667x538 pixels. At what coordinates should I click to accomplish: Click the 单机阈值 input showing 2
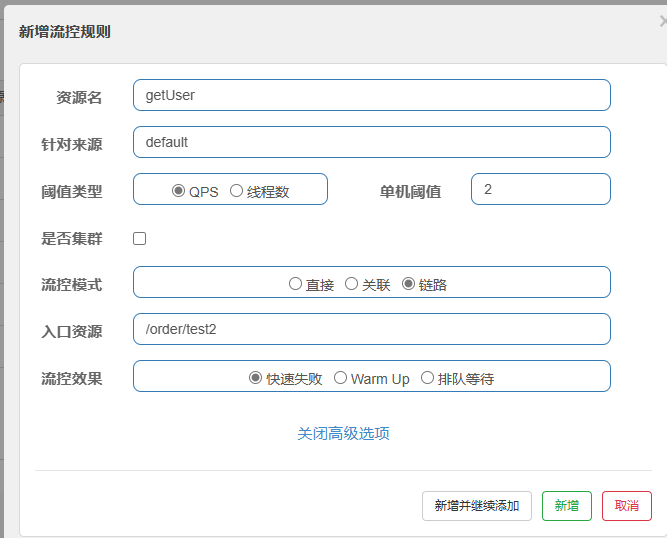pos(541,189)
